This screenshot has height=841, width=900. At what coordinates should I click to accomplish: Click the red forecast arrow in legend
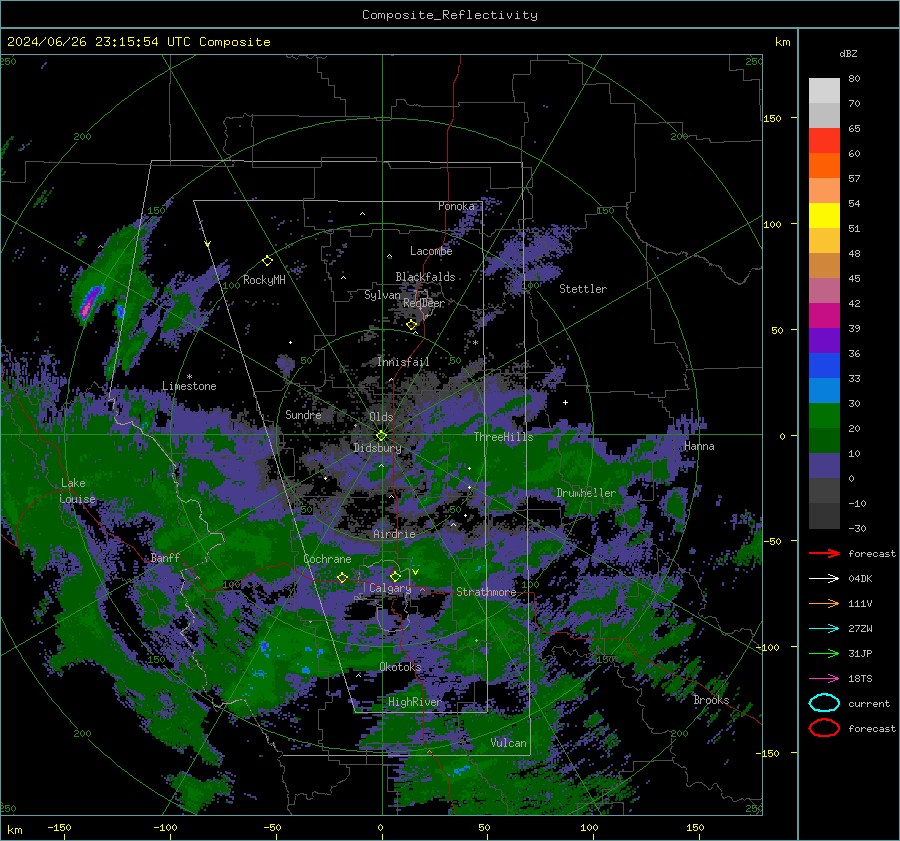(x=824, y=553)
